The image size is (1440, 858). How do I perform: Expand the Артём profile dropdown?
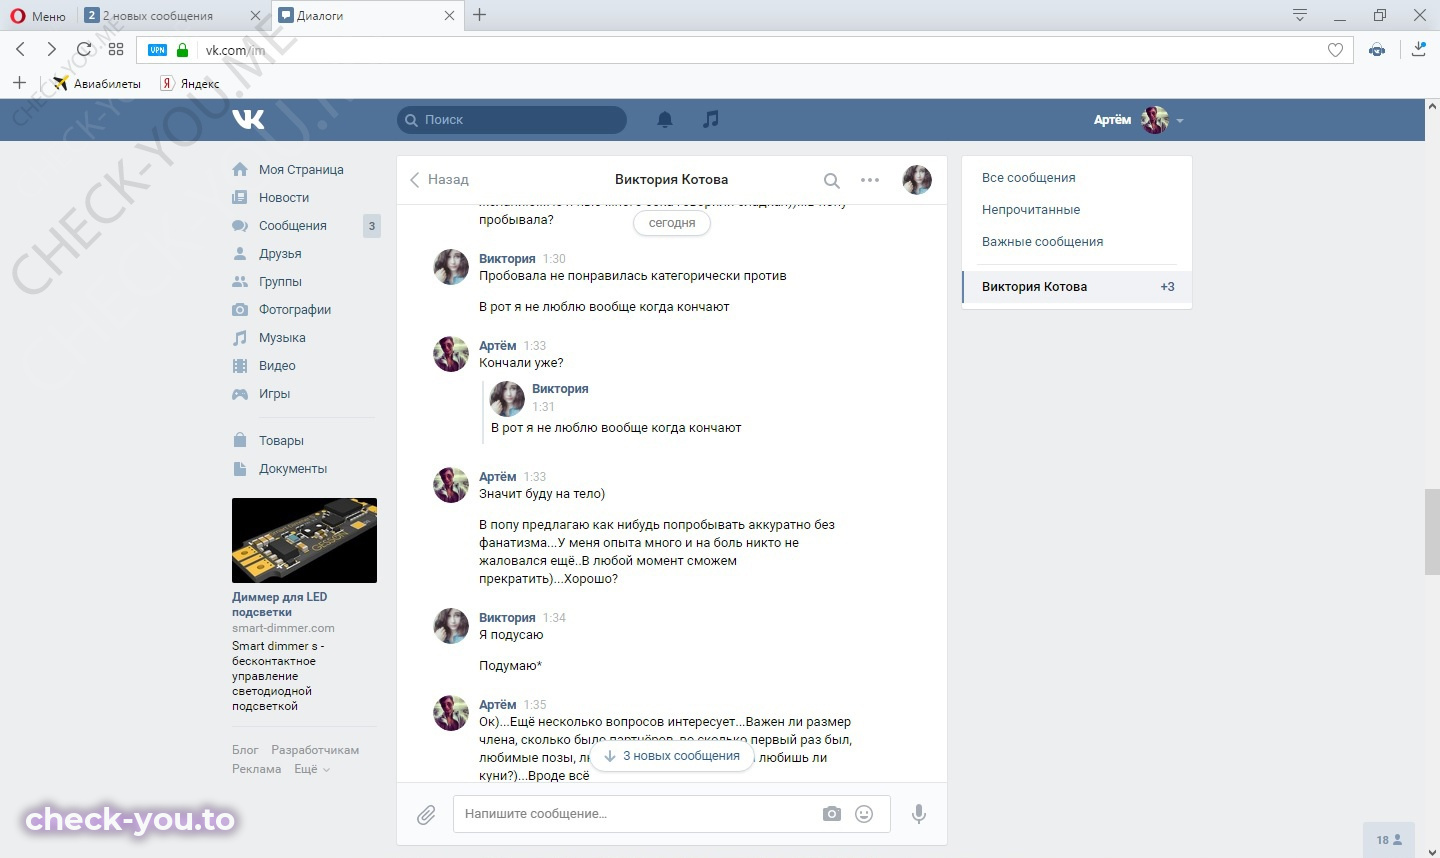1139,120
